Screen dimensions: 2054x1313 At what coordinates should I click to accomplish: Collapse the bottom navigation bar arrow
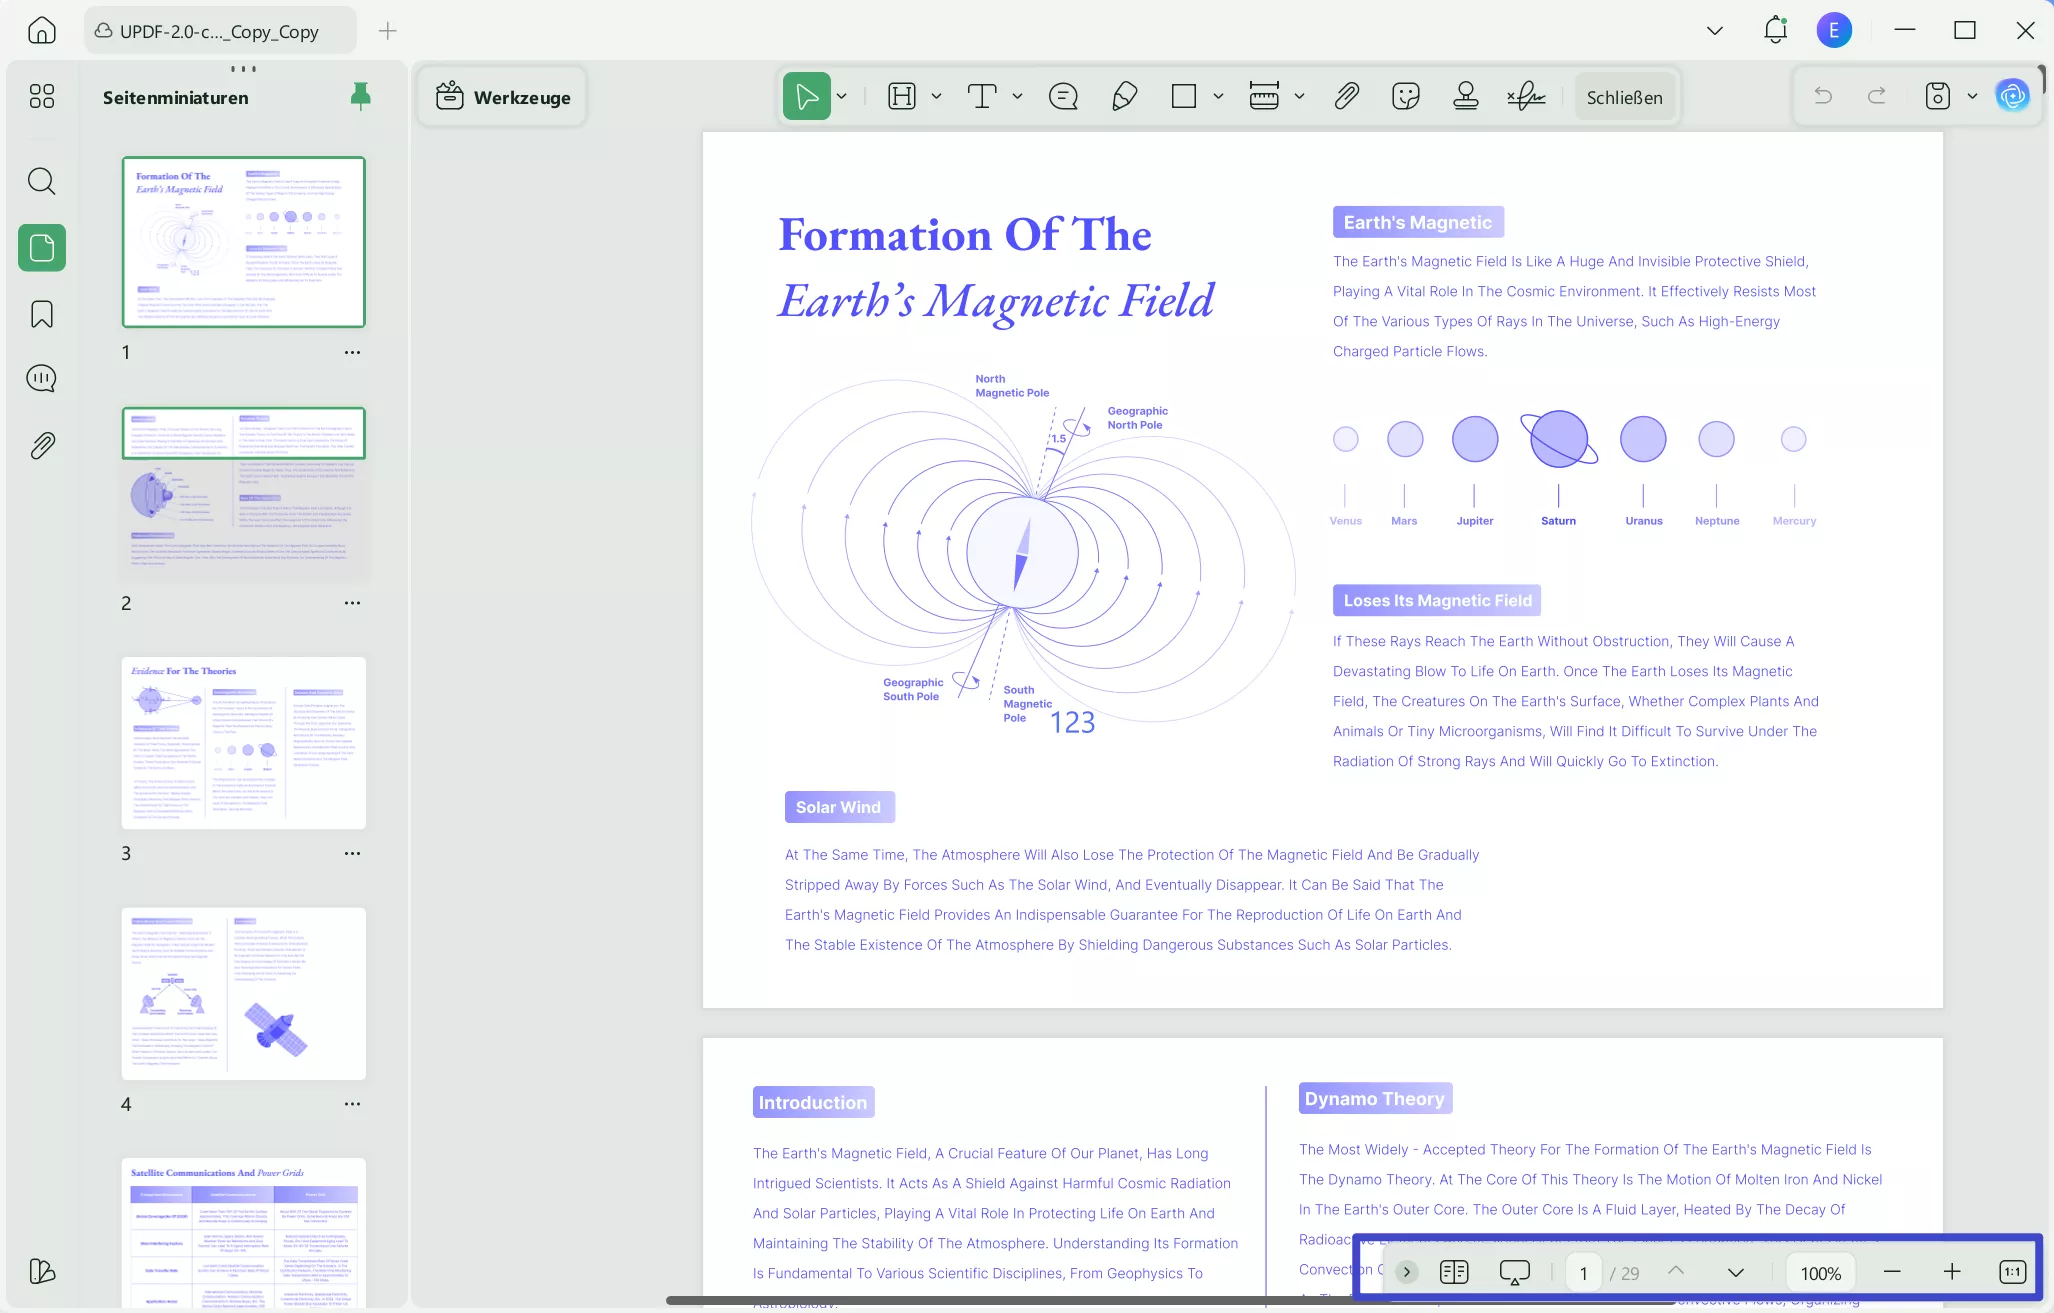coord(1407,1272)
